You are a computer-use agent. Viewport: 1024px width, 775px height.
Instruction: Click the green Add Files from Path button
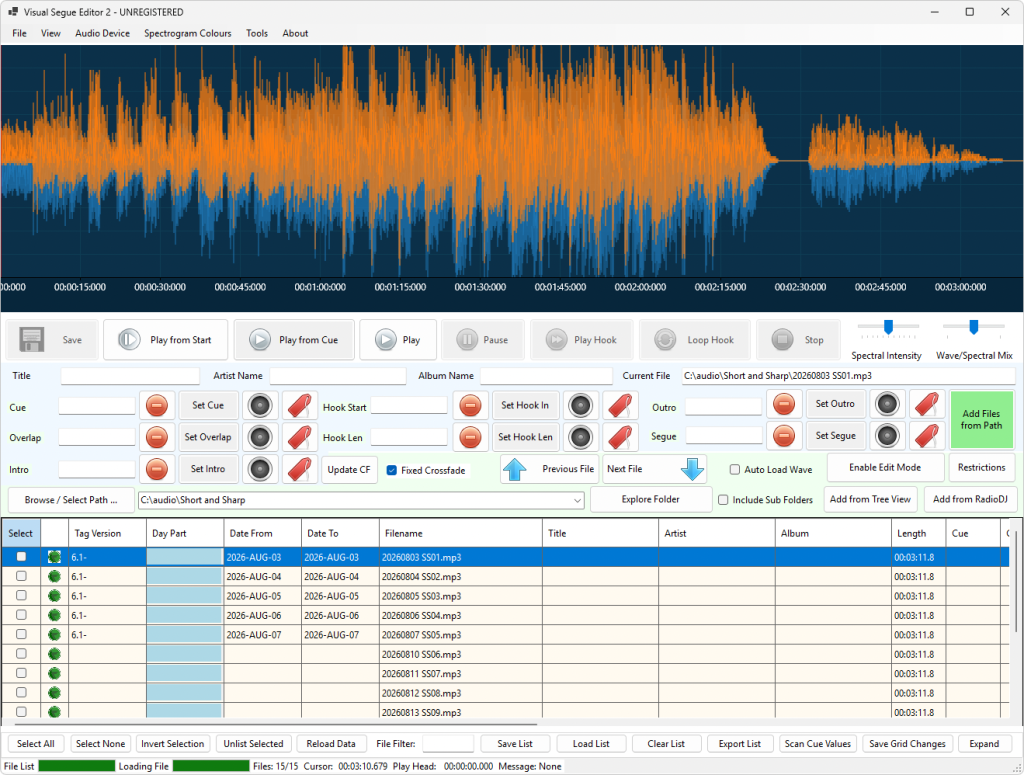(x=982, y=420)
